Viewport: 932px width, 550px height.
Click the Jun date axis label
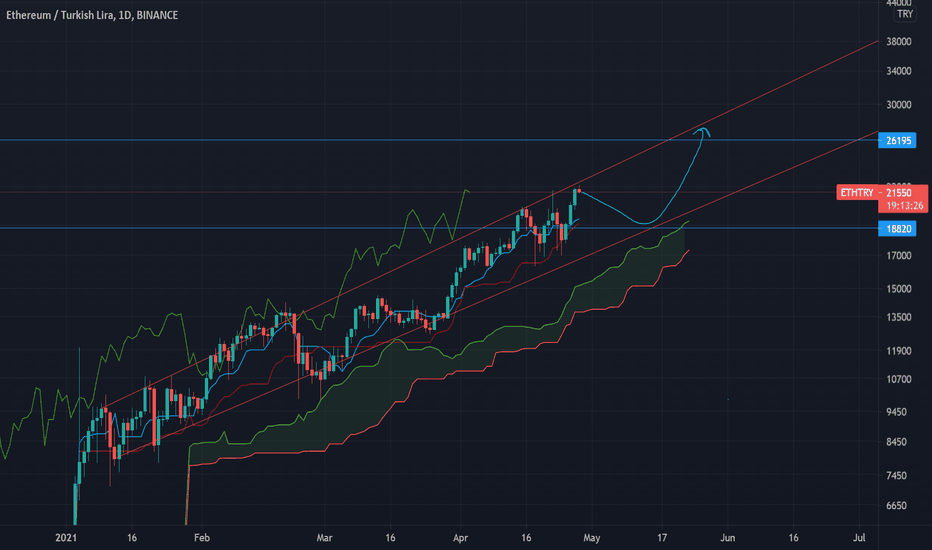point(728,538)
